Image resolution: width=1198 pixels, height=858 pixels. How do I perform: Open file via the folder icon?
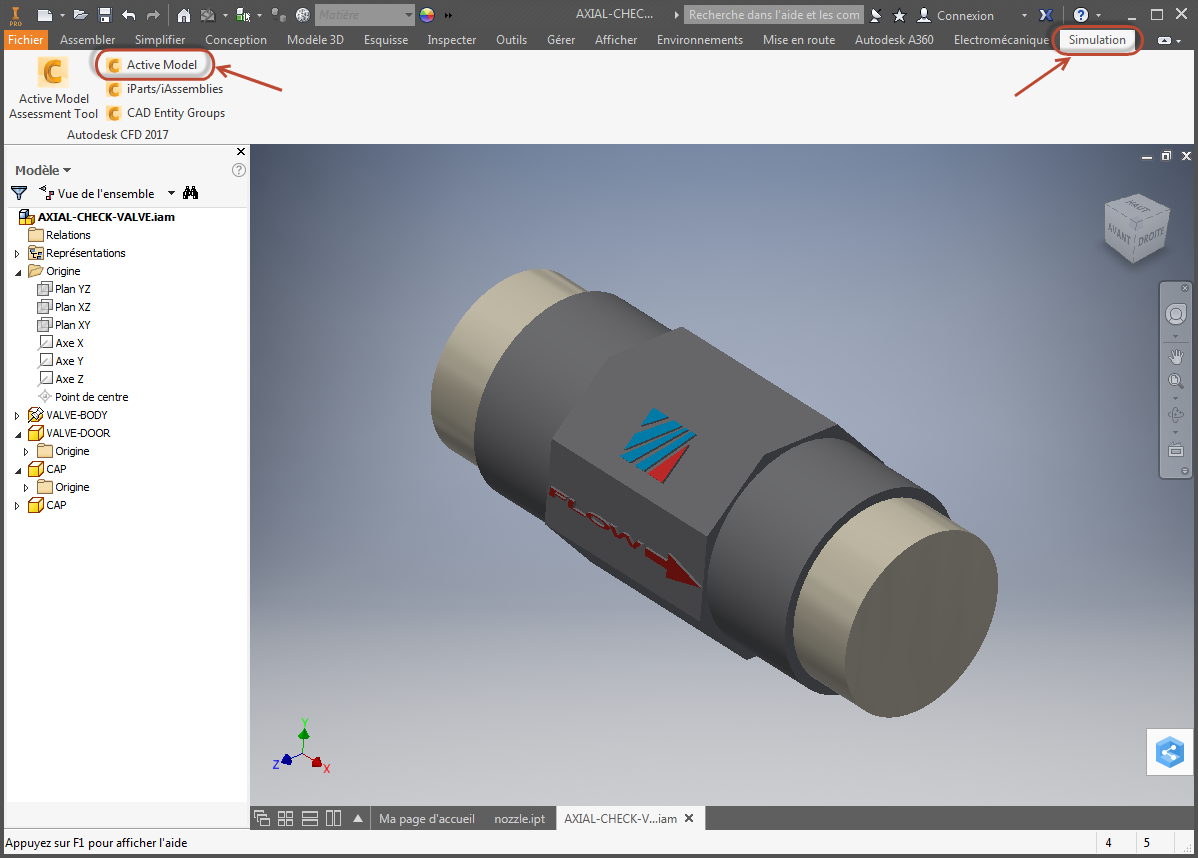(x=80, y=15)
